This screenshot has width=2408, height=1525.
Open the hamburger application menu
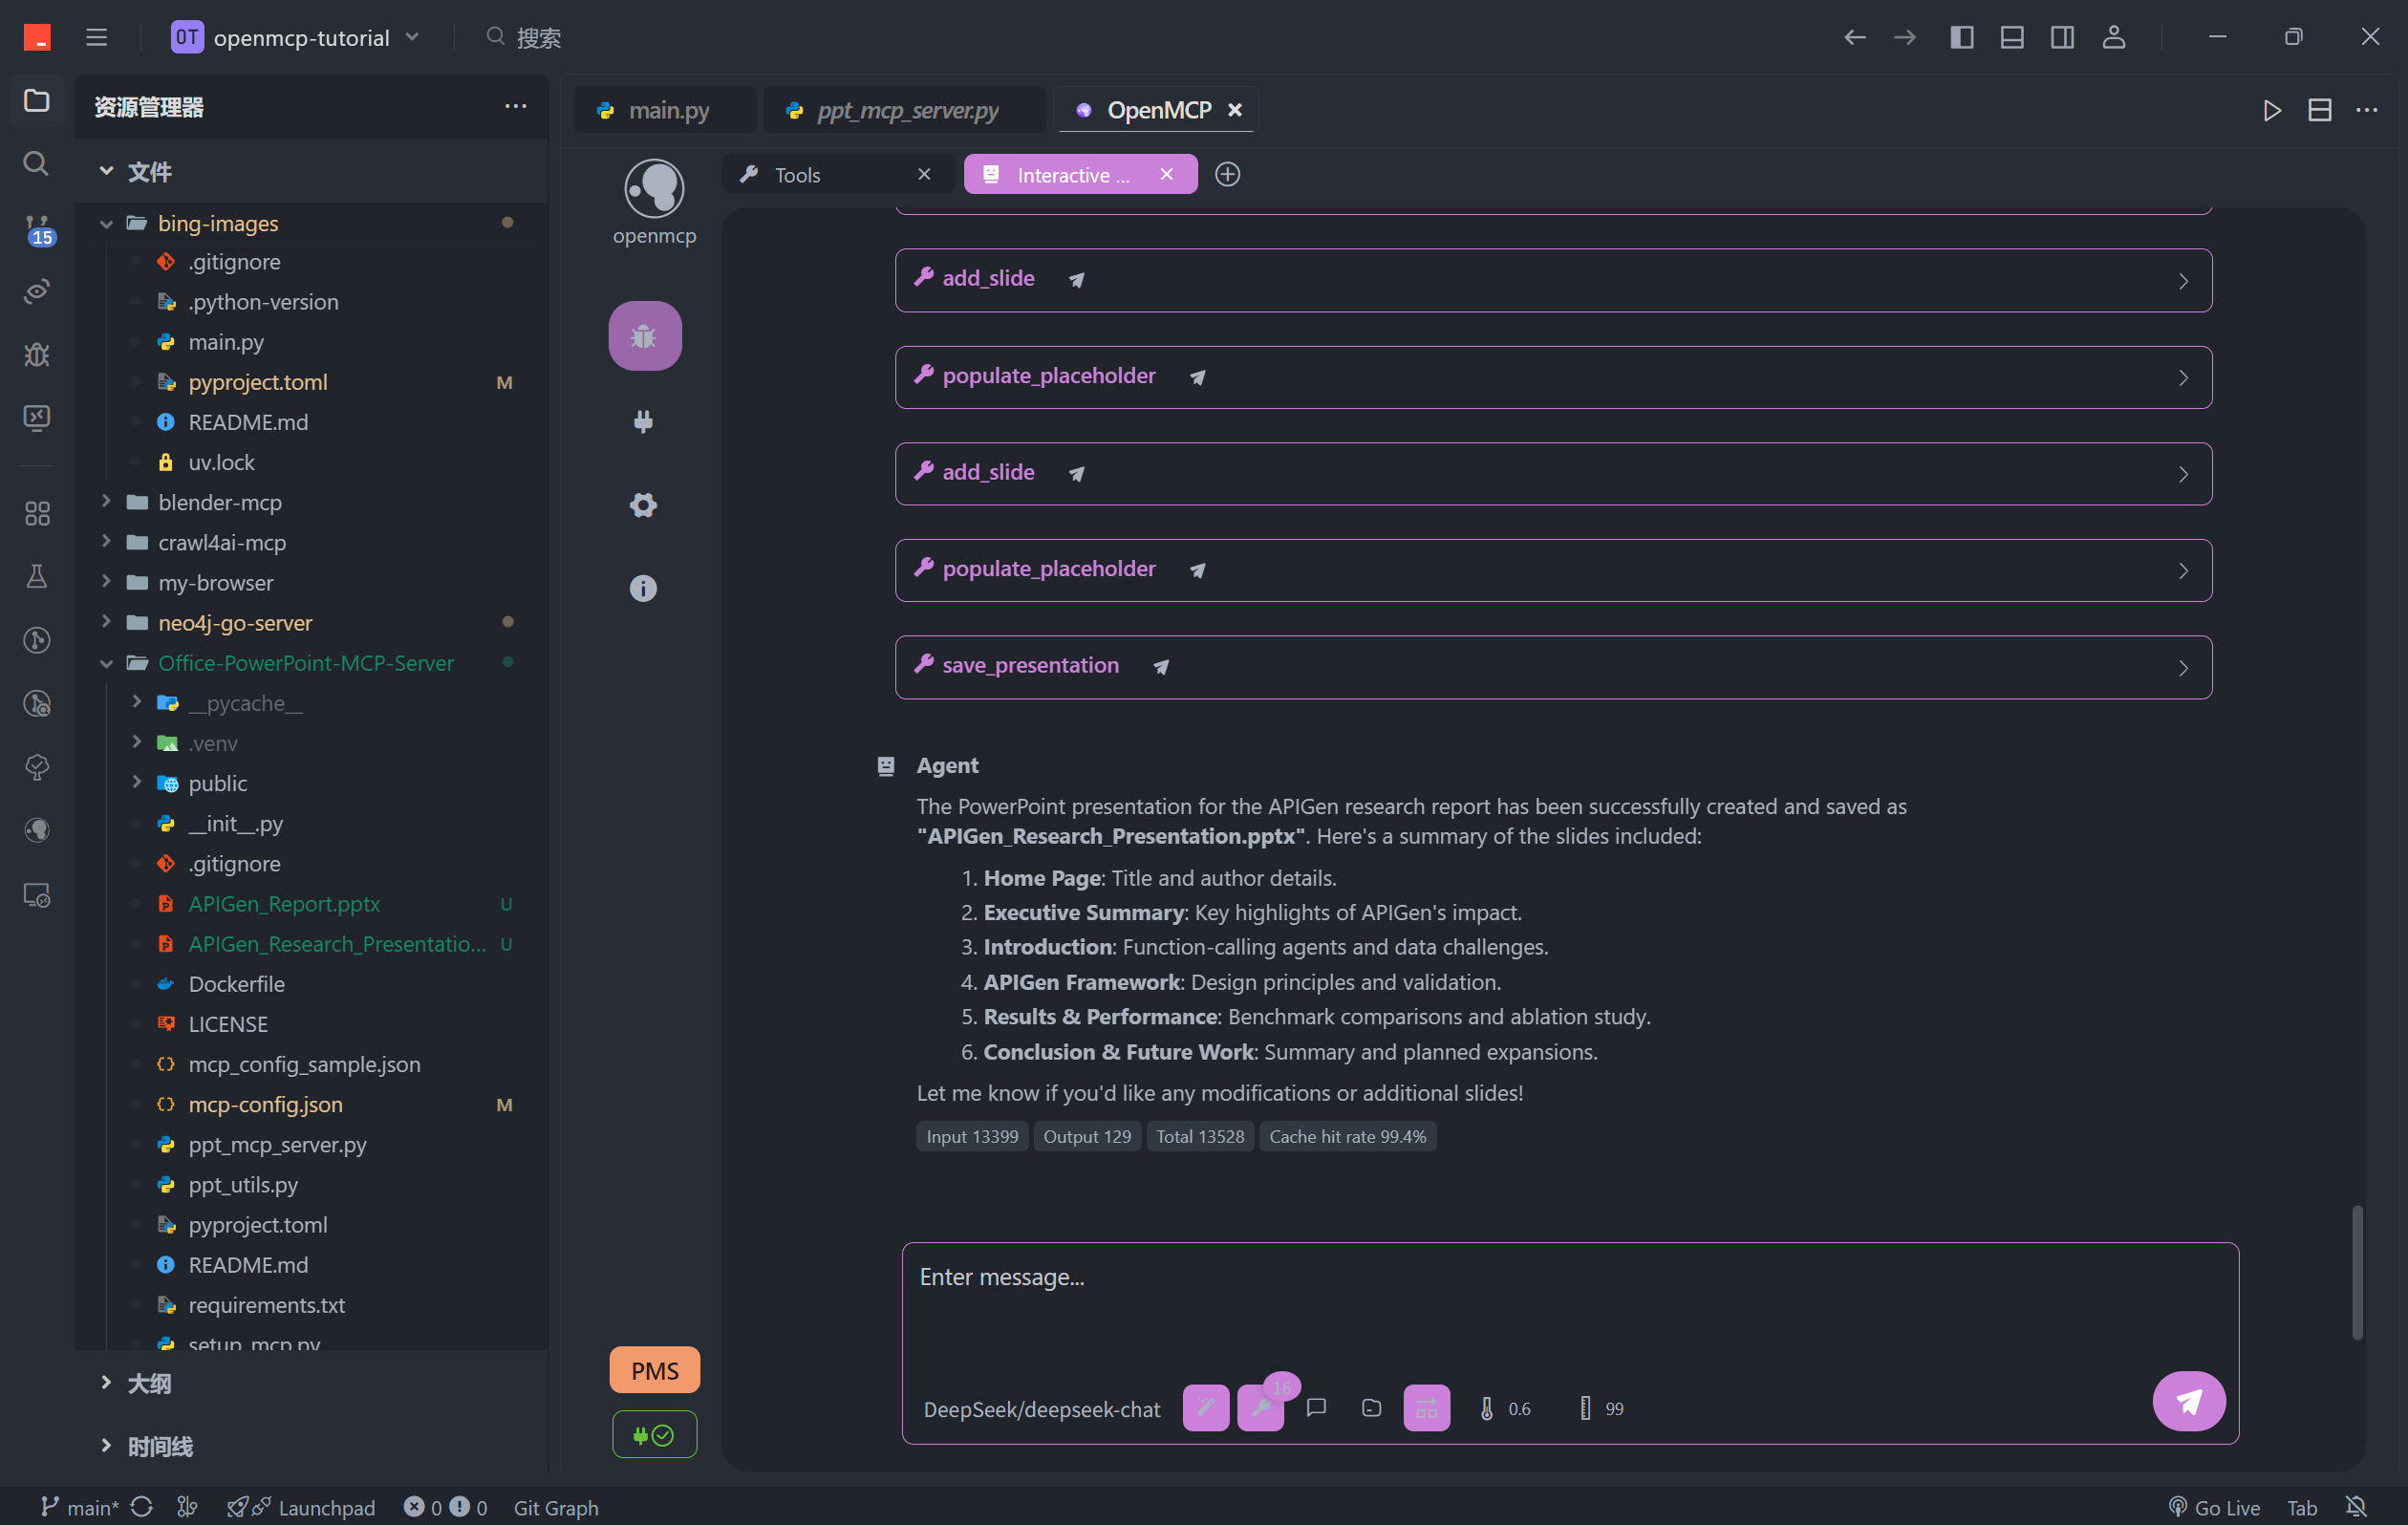pyautogui.click(x=97, y=37)
